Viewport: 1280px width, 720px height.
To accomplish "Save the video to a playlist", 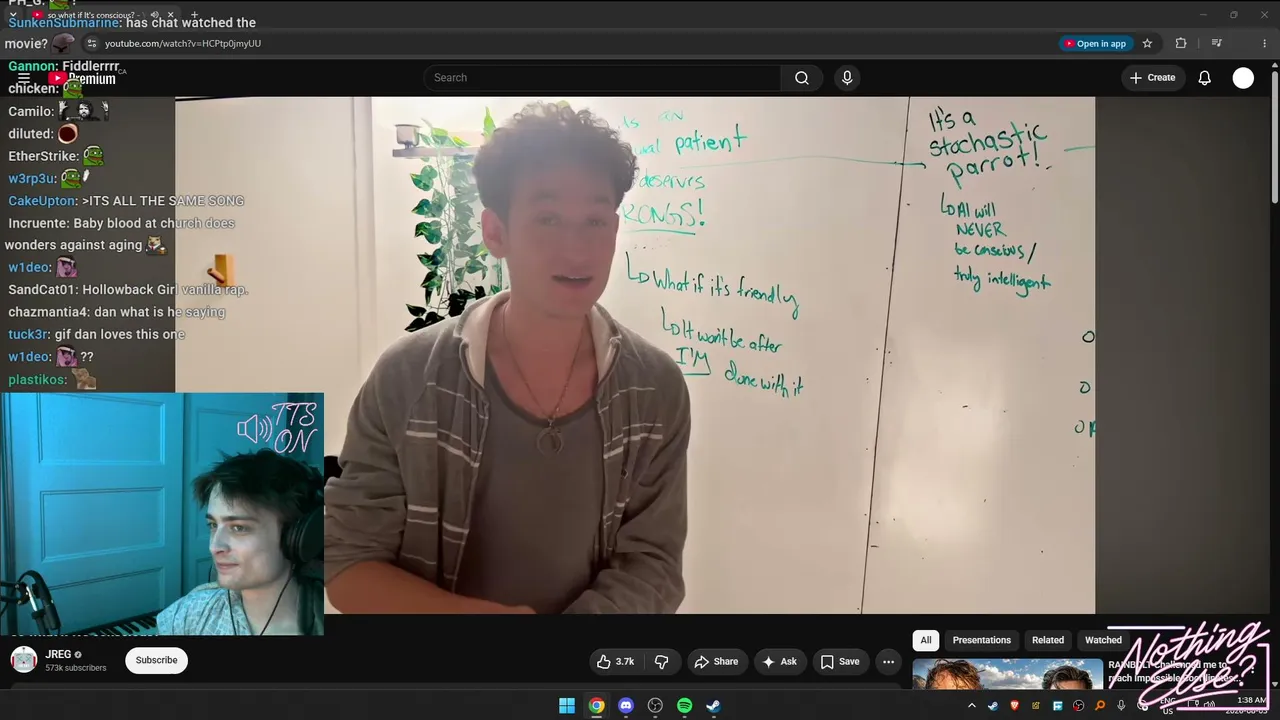I will (x=840, y=661).
